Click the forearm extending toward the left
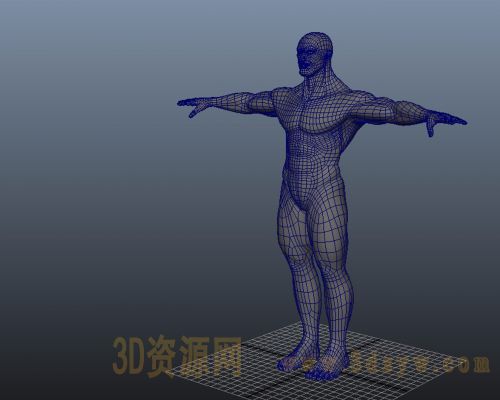 pyautogui.click(x=228, y=101)
